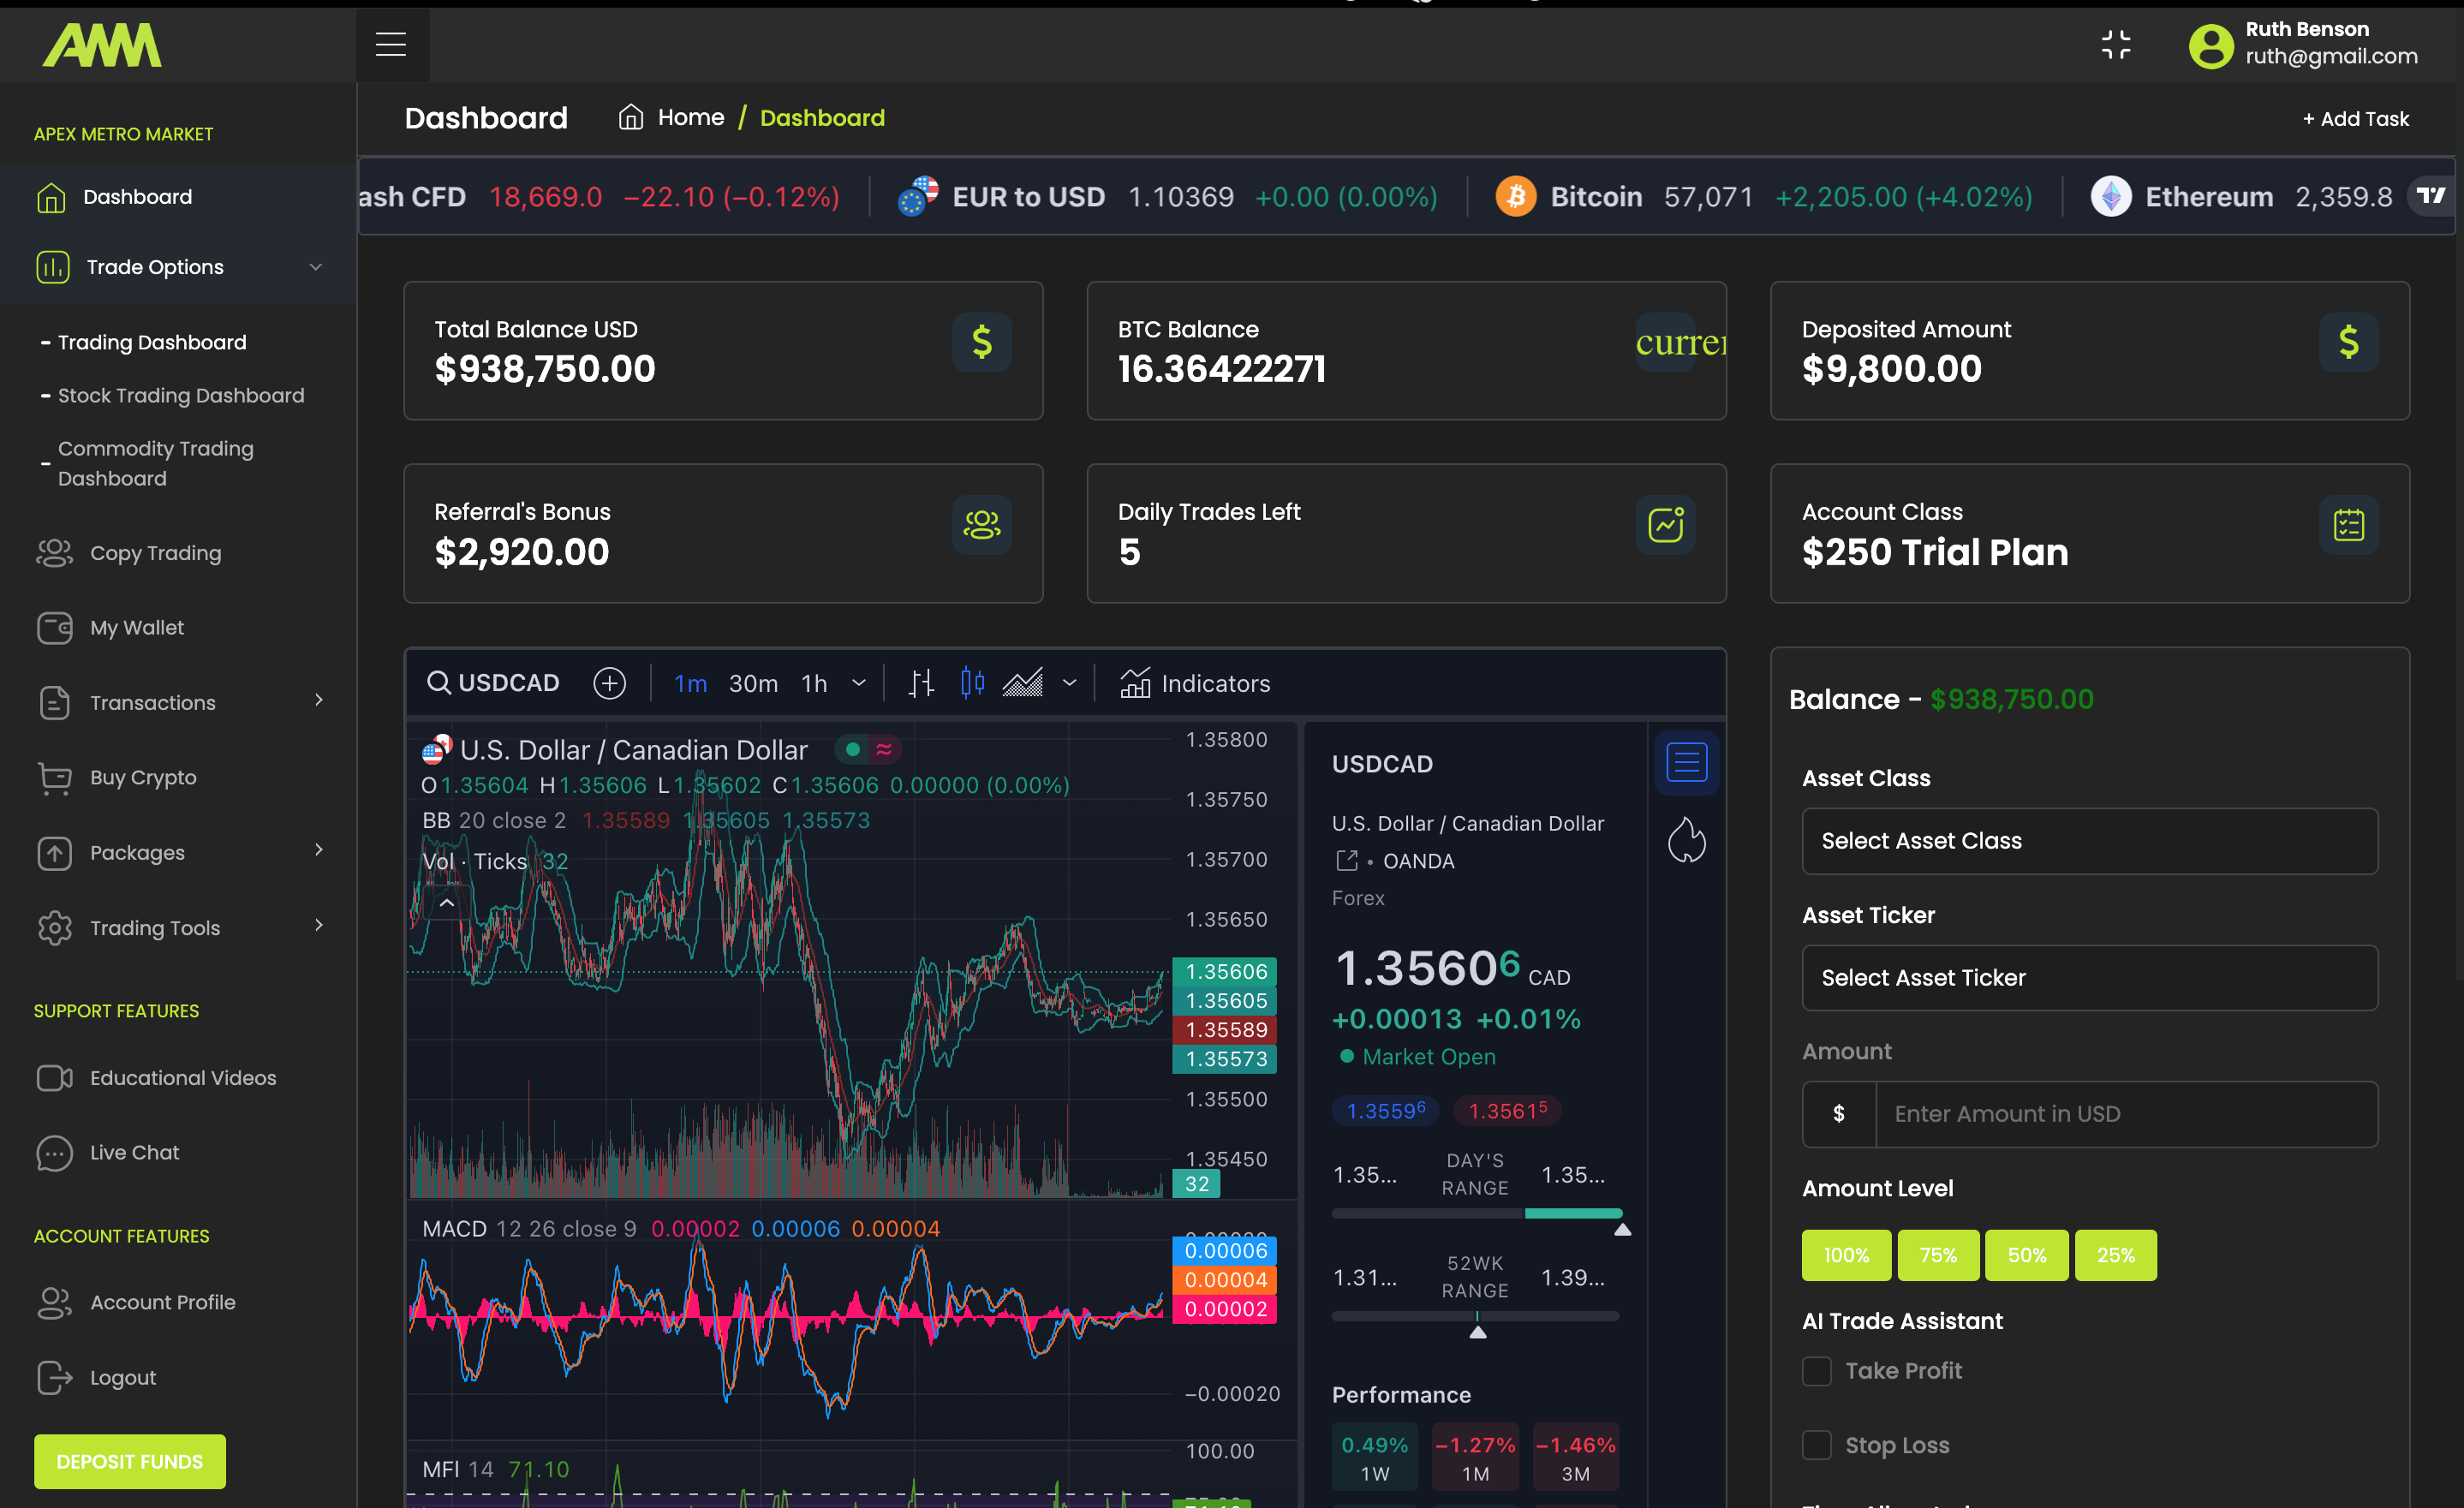Select the bars chart style icon

921,683
